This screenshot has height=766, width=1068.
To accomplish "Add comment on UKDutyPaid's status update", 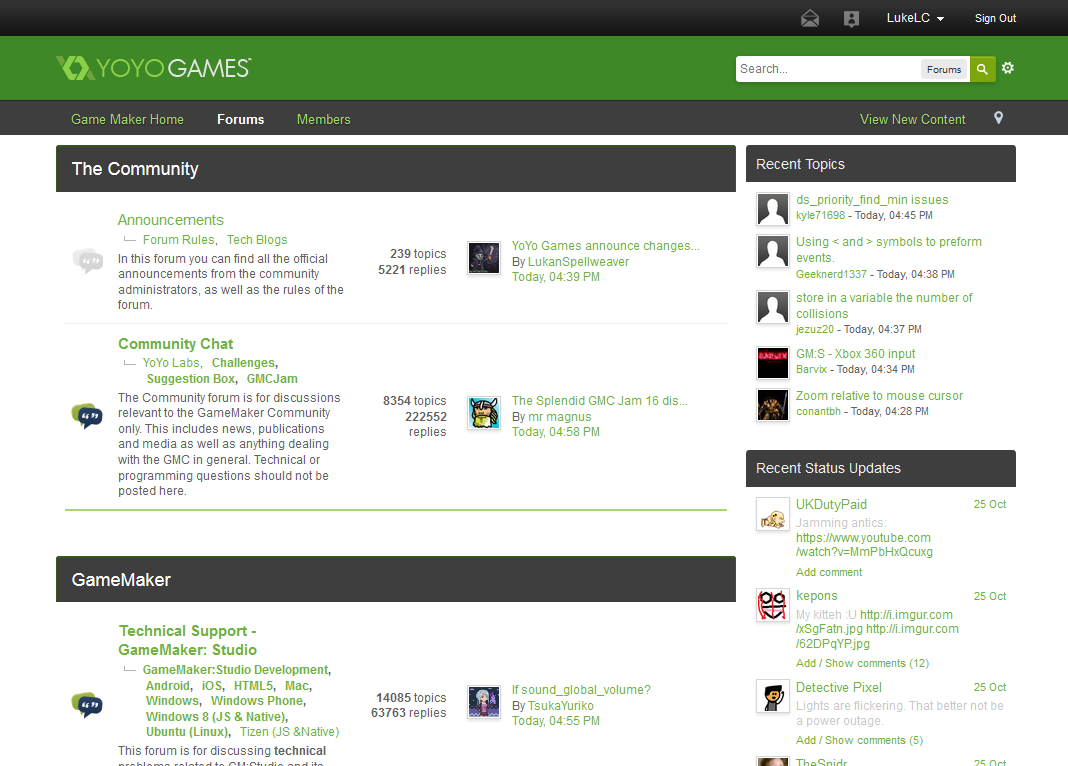I will [x=828, y=571].
